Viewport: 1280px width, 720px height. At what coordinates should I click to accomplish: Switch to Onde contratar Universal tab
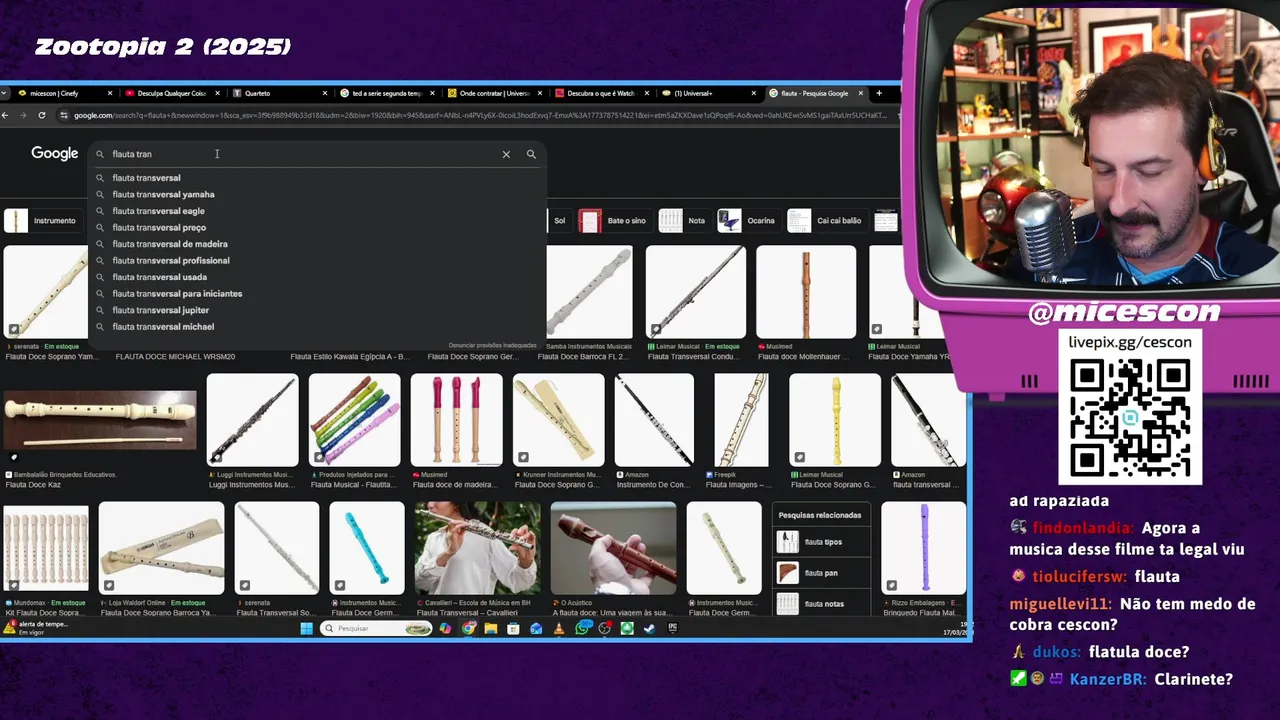[493, 93]
